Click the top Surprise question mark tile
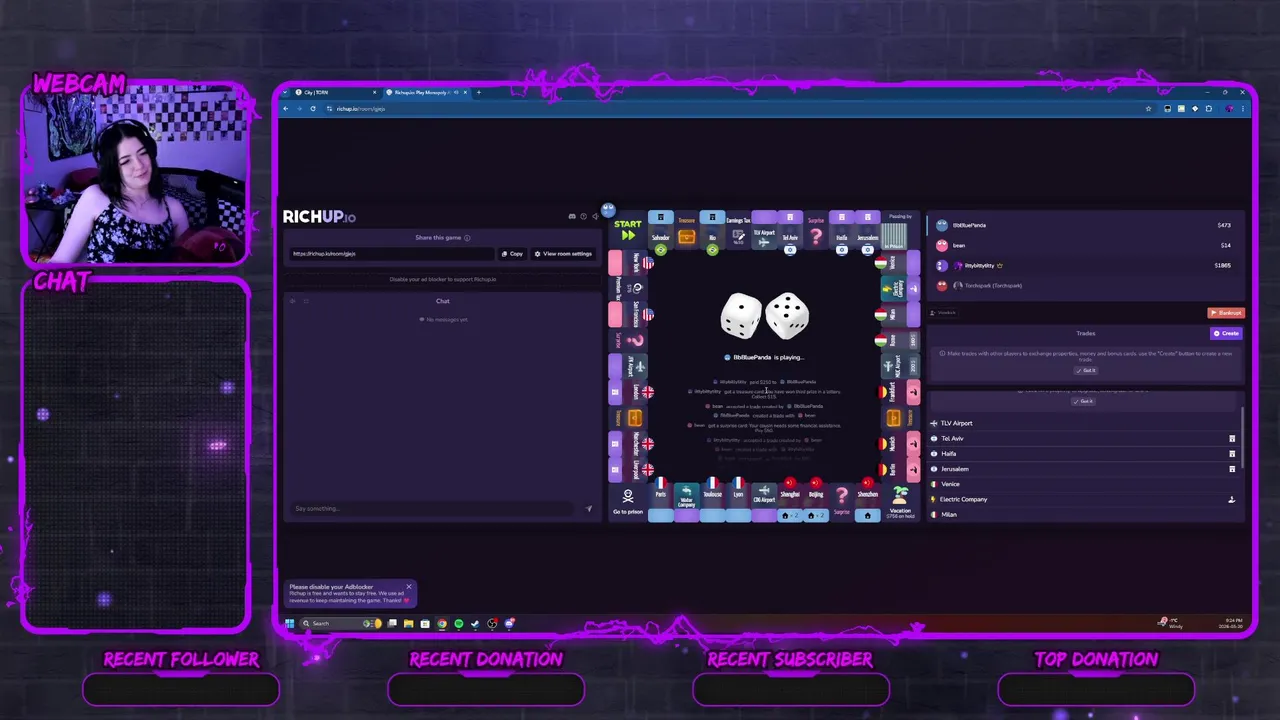The width and height of the screenshot is (1280, 720). pyautogui.click(x=816, y=232)
